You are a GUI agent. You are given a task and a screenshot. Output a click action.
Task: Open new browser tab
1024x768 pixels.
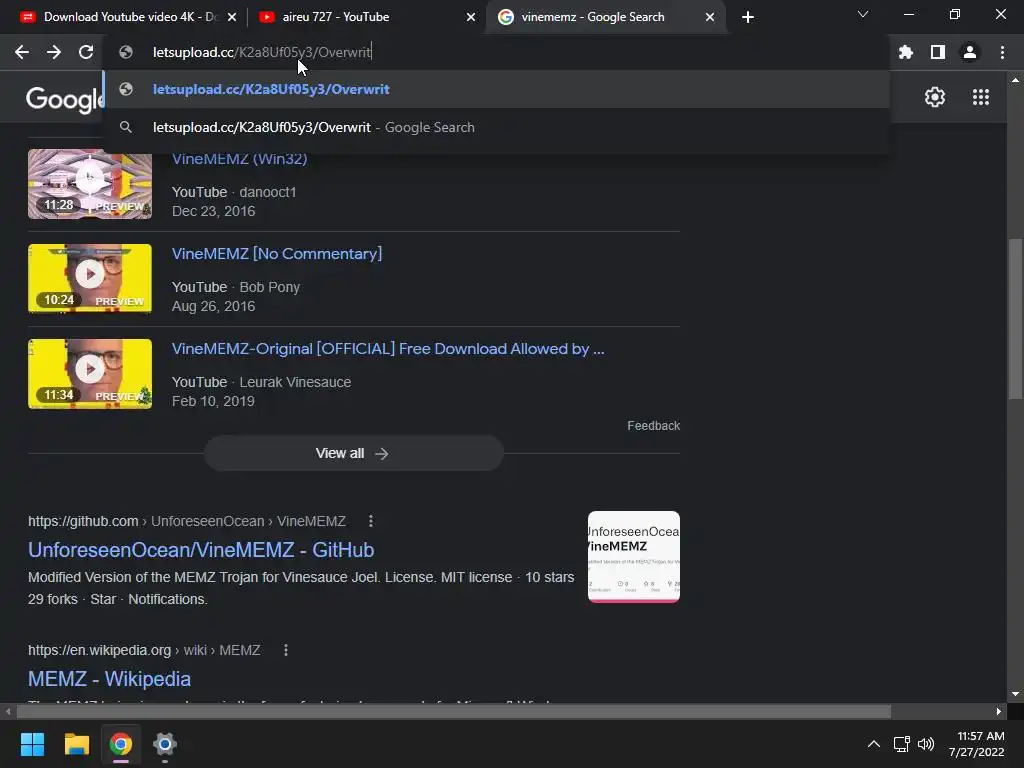[748, 17]
